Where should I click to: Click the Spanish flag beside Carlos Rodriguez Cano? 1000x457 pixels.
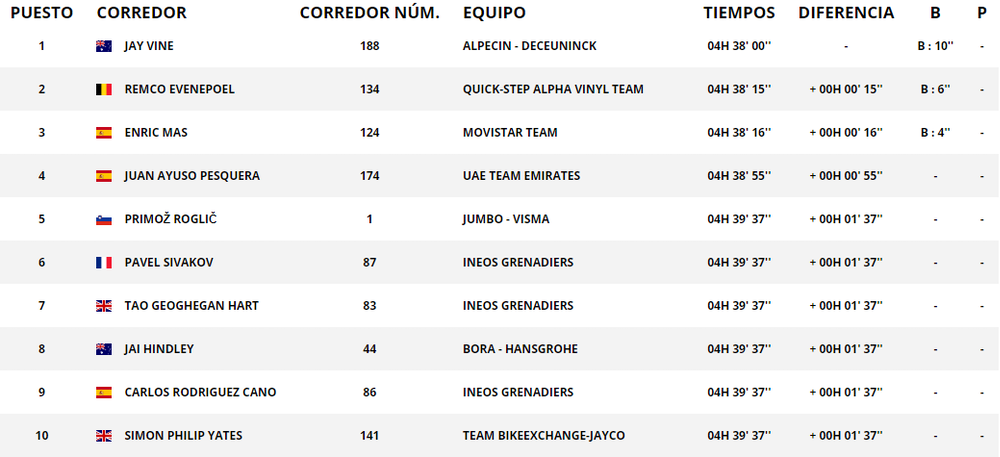(104, 393)
